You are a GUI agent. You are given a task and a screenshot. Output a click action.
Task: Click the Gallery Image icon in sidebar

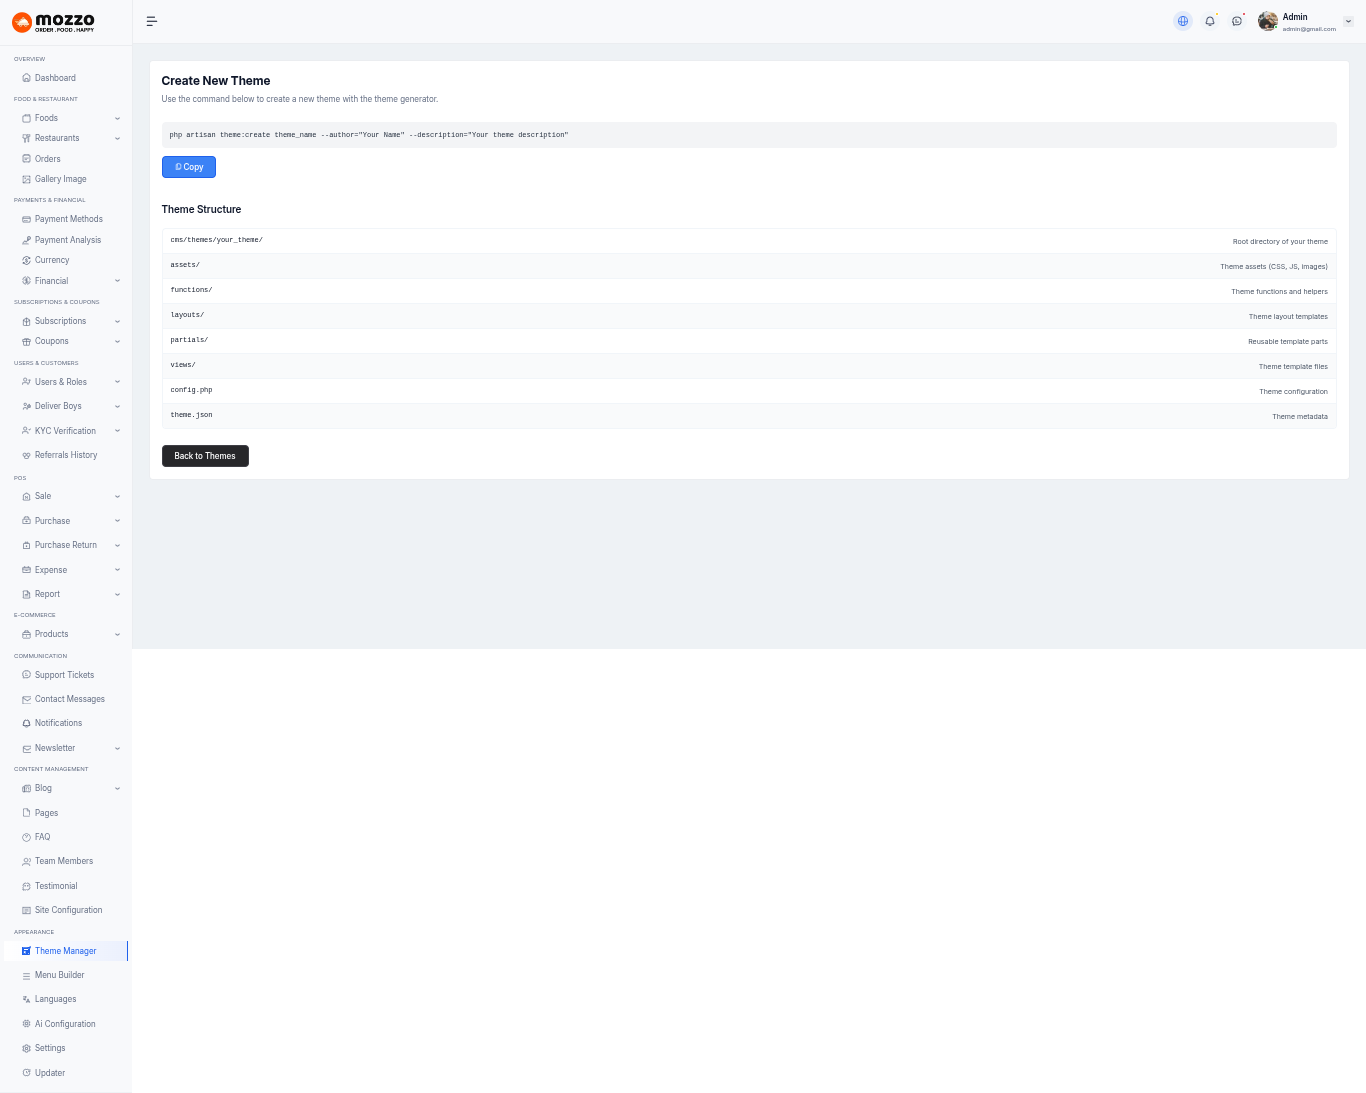click(x=26, y=179)
